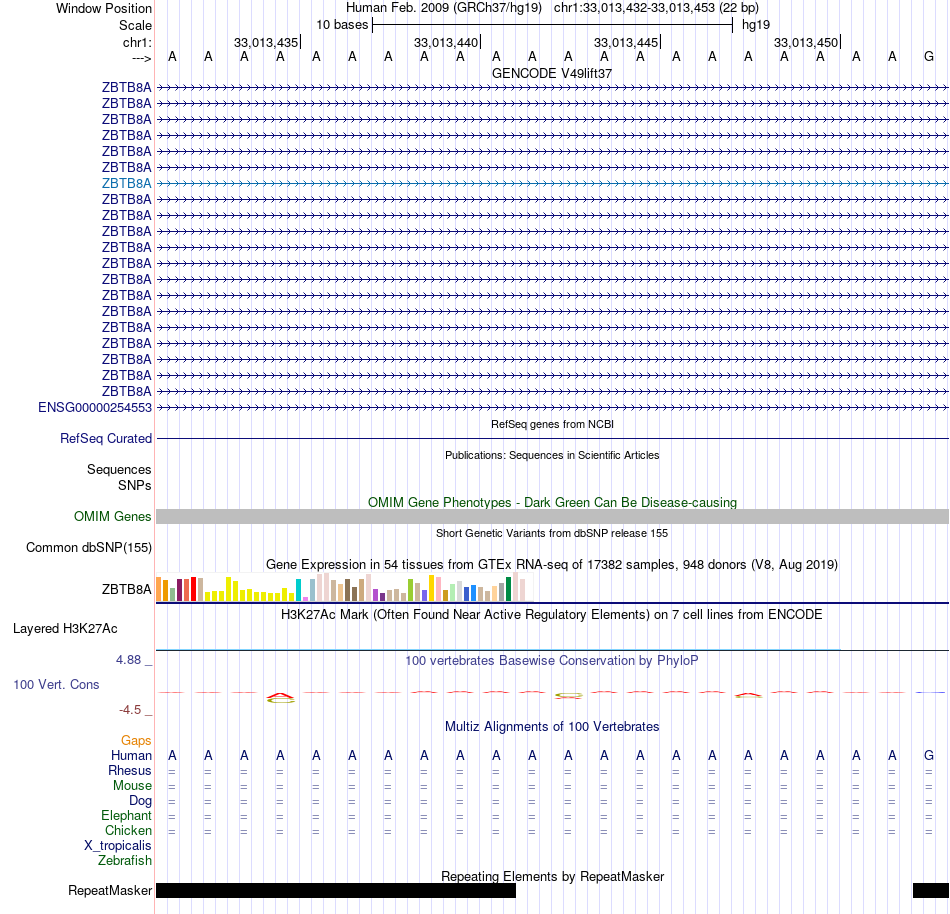Viewport: 950px width, 914px height.
Task: Select the Layered H3K27Ac label
Action: [x=65, y=629]
